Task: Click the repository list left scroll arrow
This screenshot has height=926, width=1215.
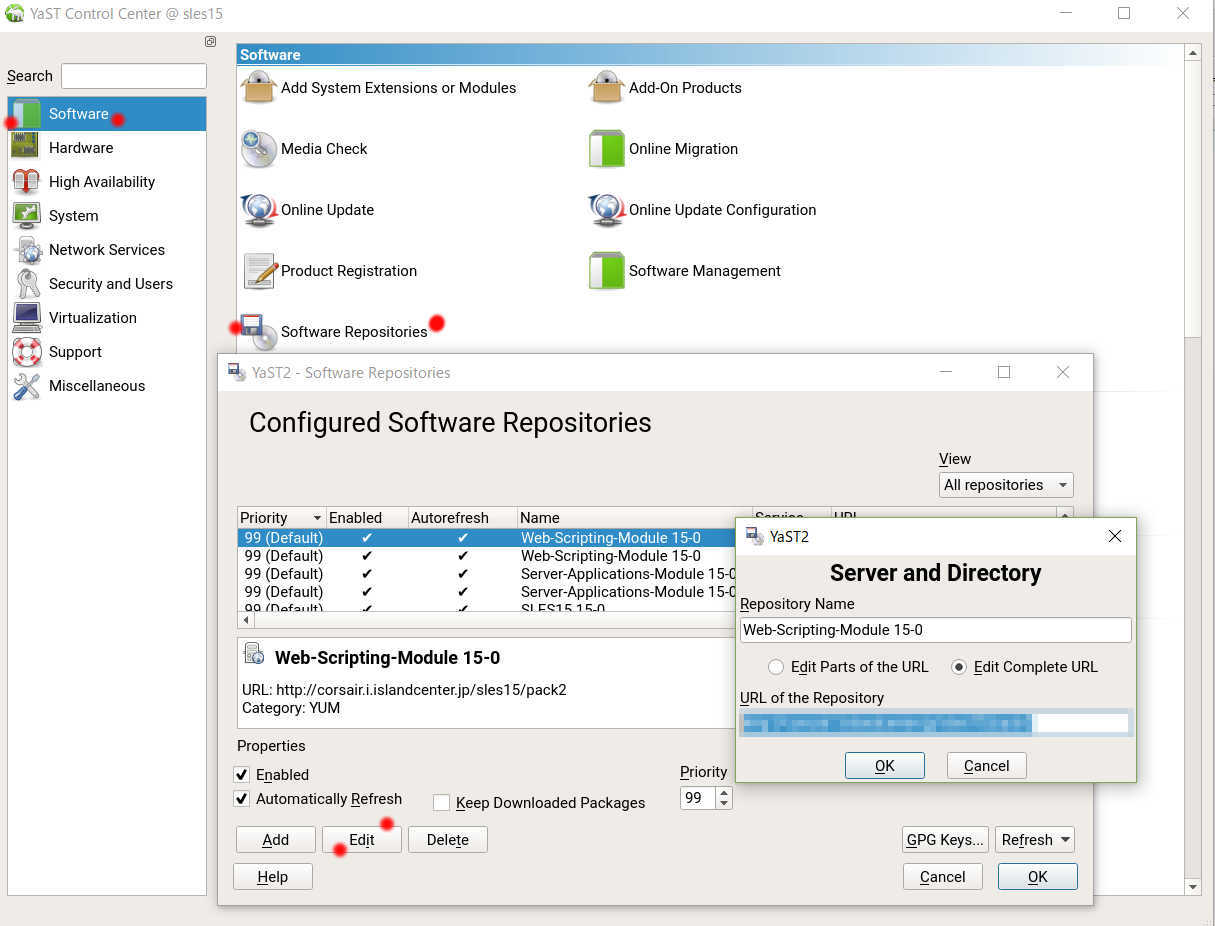Action: (x=246, y=621)
